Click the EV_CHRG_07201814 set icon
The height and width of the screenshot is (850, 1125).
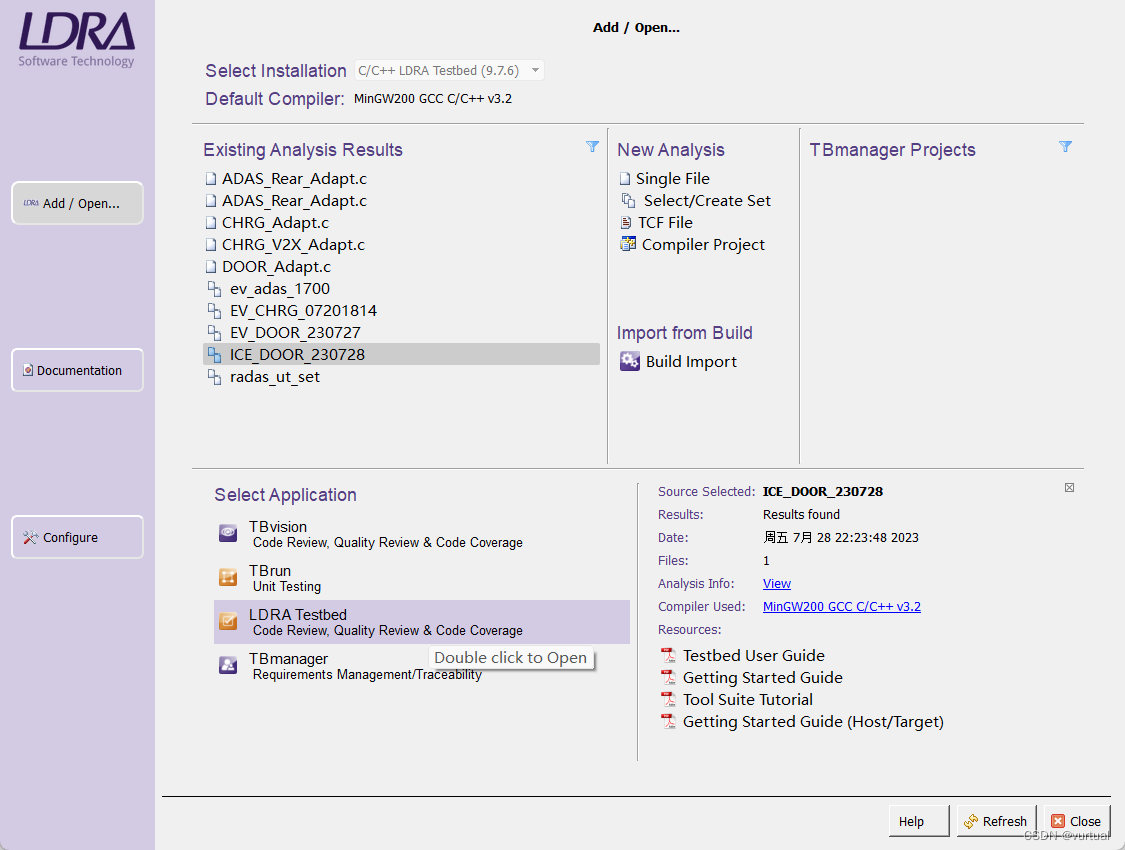[214, 311]
